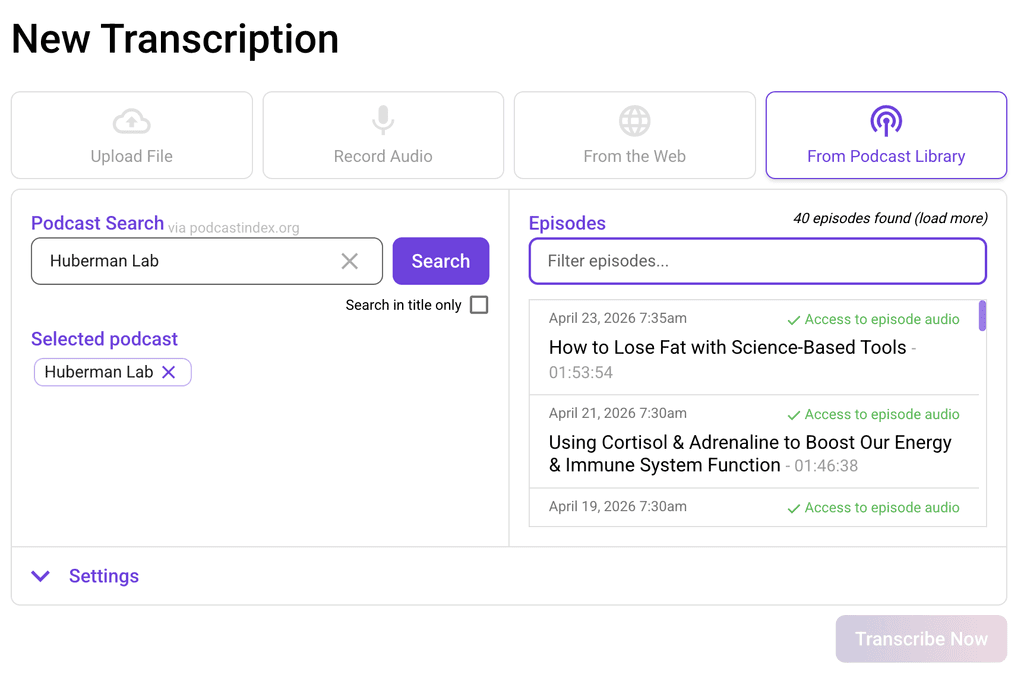Click Access to episode audio for April 19
The height and width of the screenshot is (679, 1024).
(x=874, y=508)
